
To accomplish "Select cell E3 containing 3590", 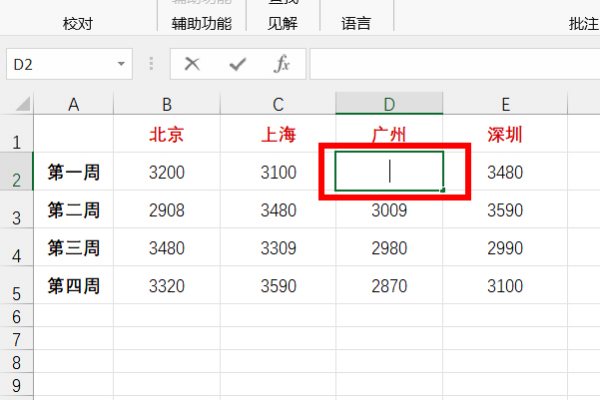I will pyautogui.click(x=505, y=209).
